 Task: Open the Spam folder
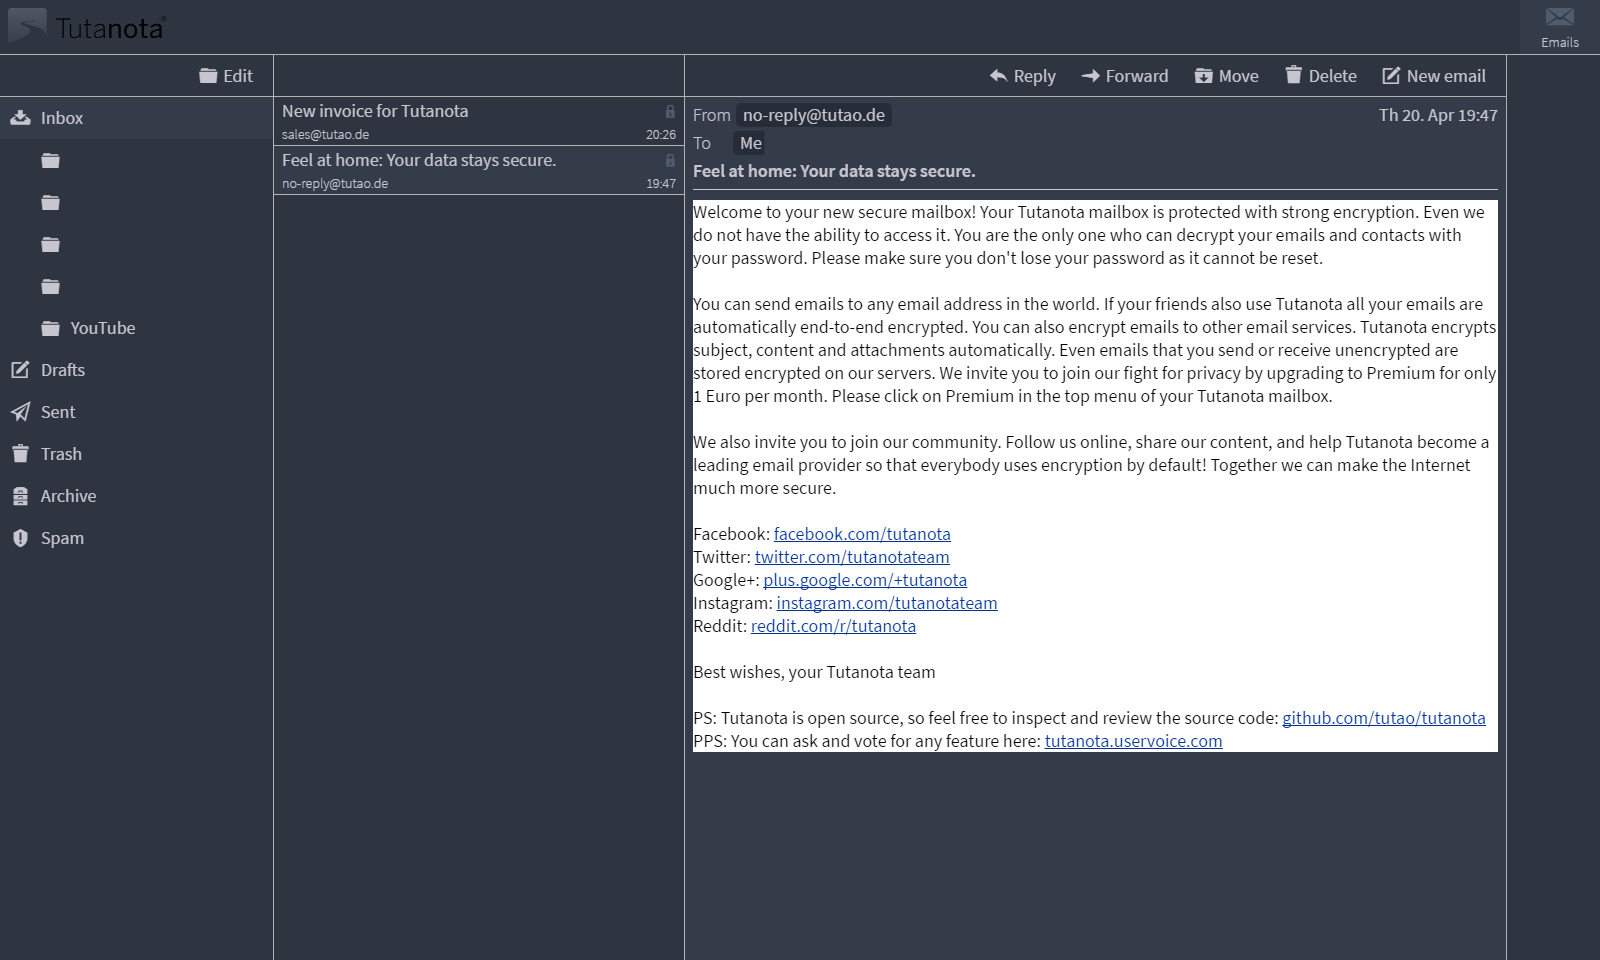pos(136,538)
